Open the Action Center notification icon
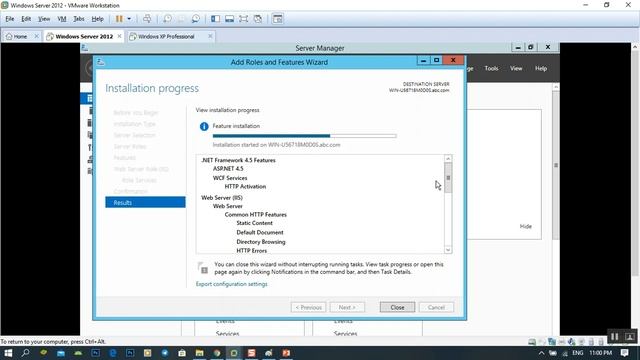This screenshot has width=640, height=360. [624, 353]
